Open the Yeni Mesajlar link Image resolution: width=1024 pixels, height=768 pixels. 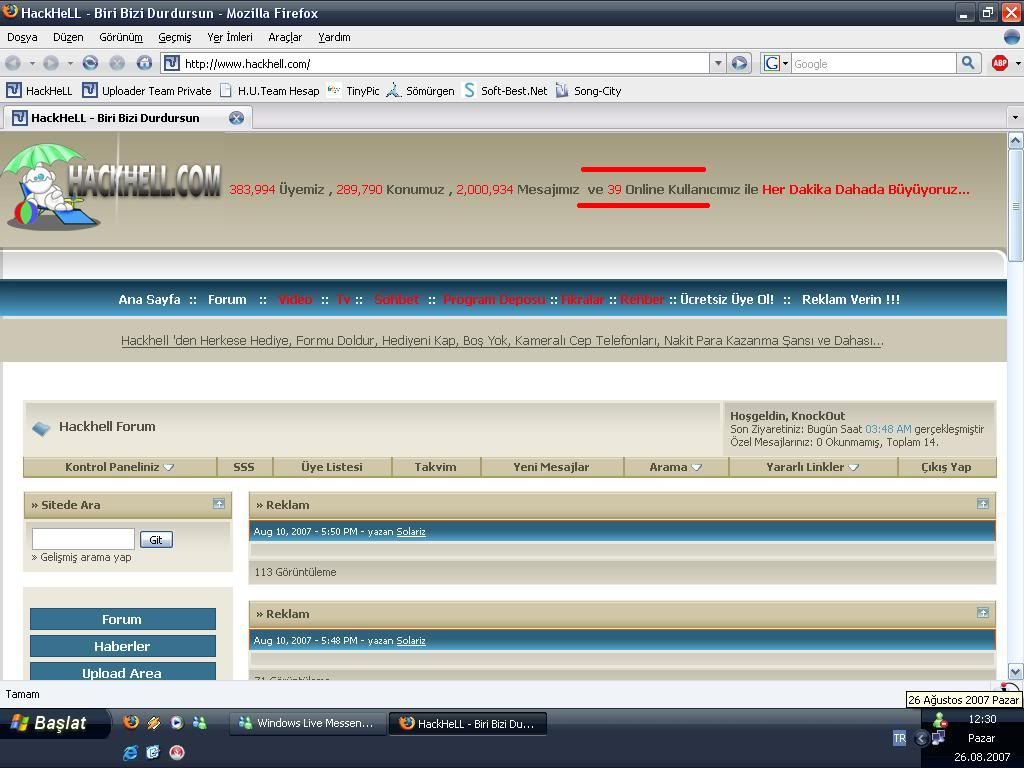pos(551,467)
